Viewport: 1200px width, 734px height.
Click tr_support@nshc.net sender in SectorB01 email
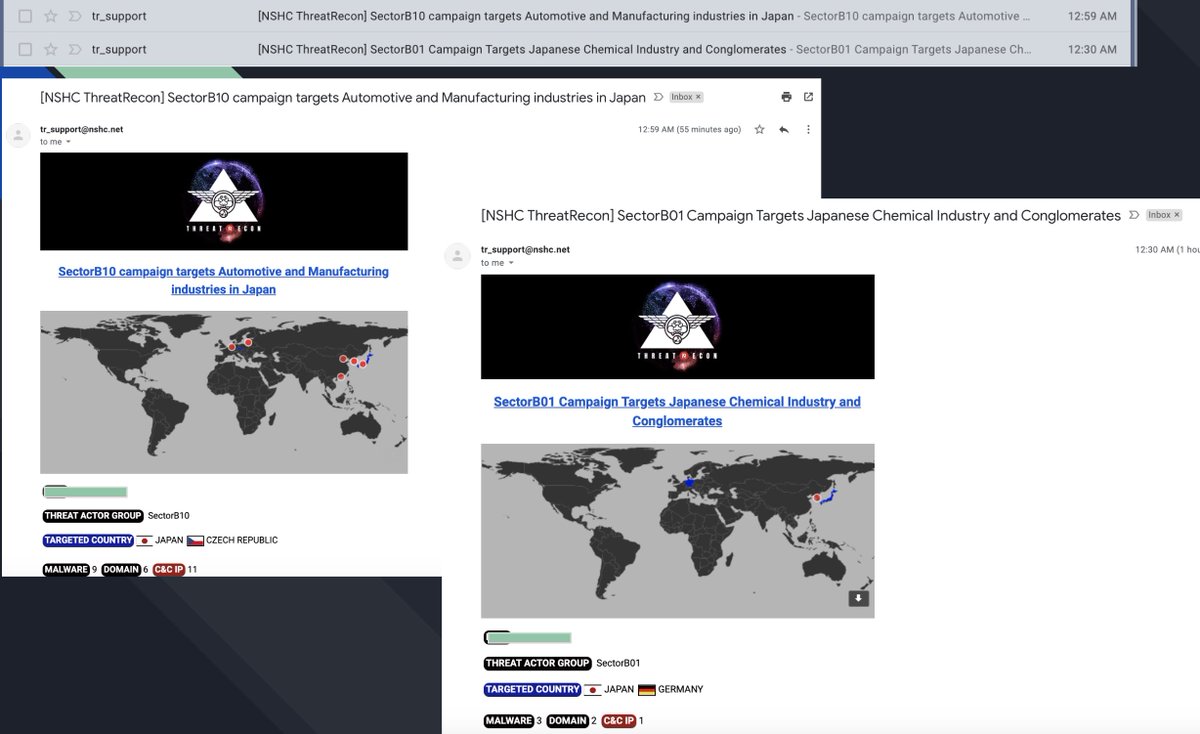pyautogui.click(x=524, y=249)
